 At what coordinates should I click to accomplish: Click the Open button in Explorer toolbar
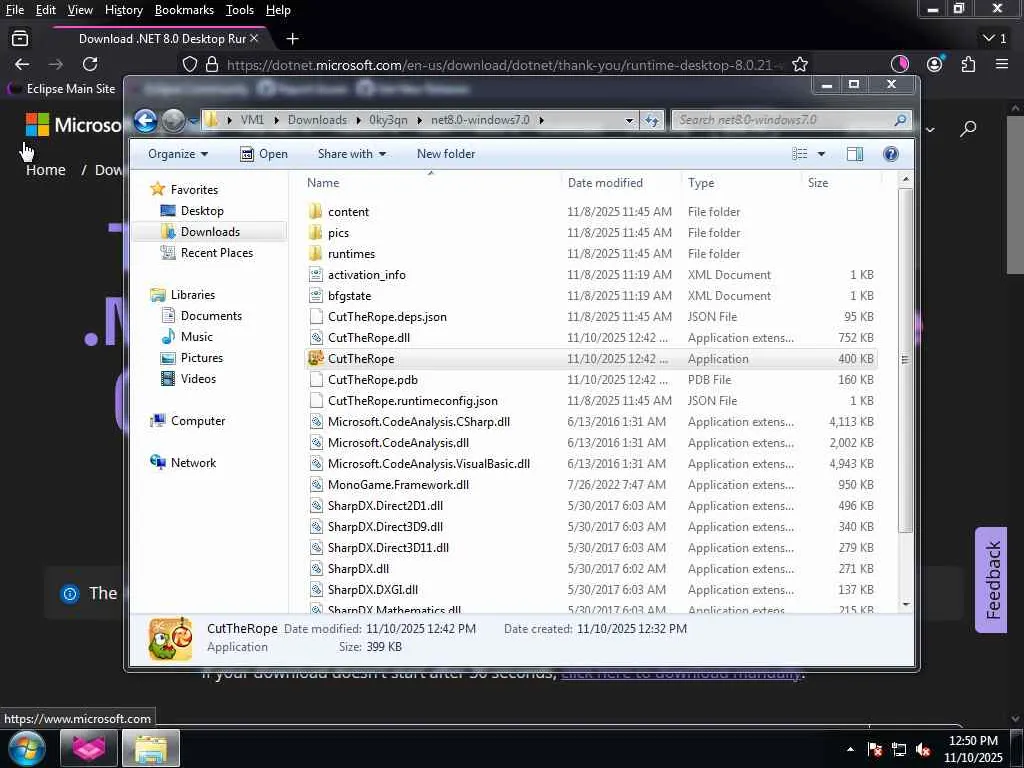click(264, 154)
